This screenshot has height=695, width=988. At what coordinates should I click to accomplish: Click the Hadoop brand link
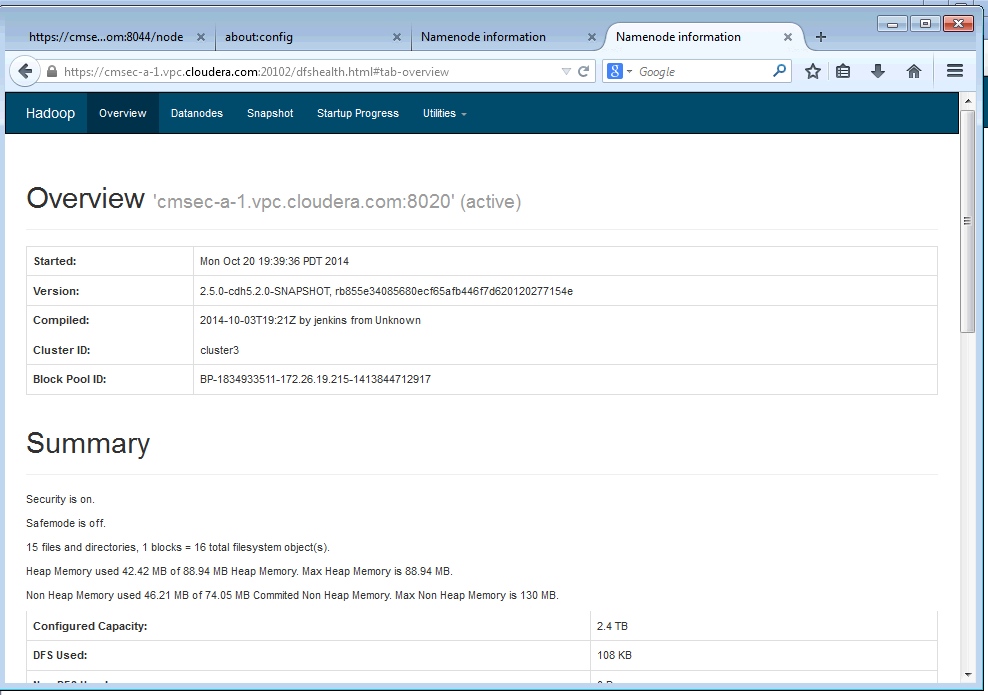(x=50, y=113)
